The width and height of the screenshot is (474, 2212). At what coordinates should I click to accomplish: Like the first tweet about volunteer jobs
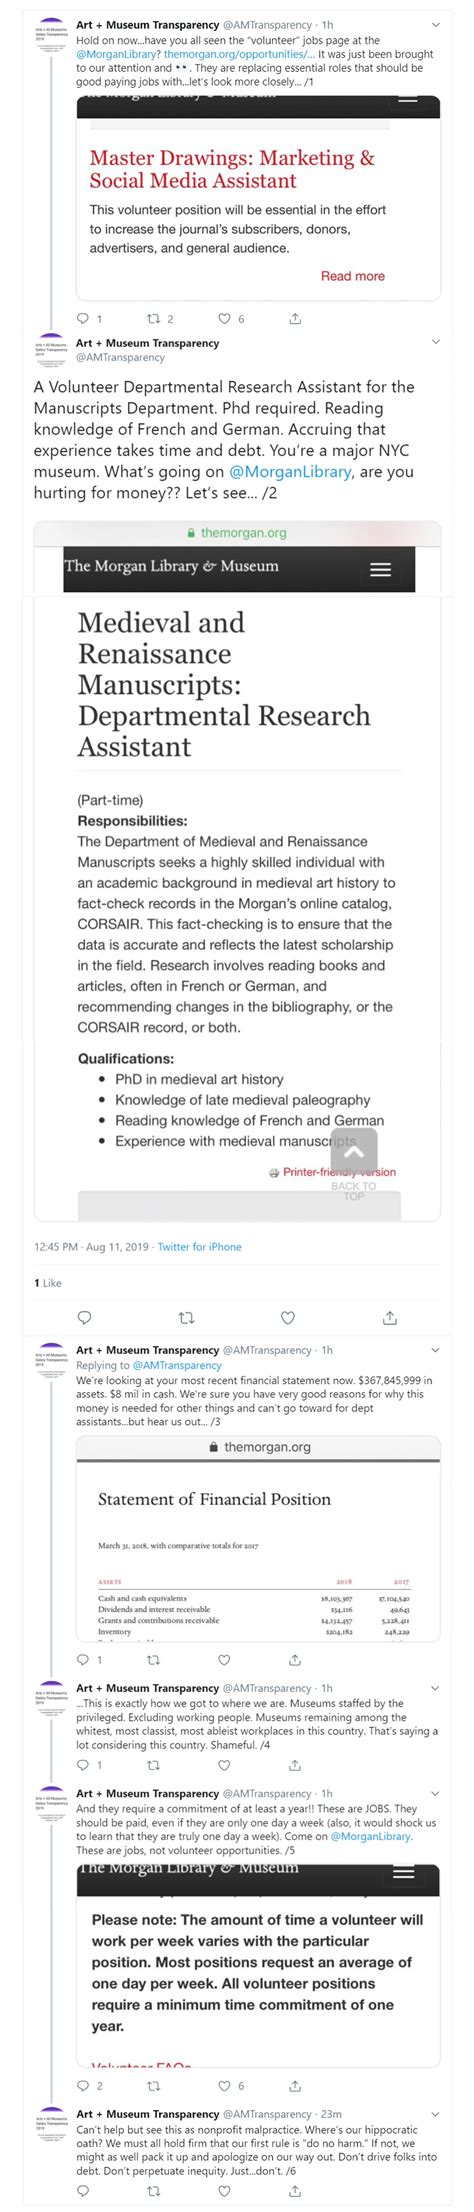pos(225,319)
